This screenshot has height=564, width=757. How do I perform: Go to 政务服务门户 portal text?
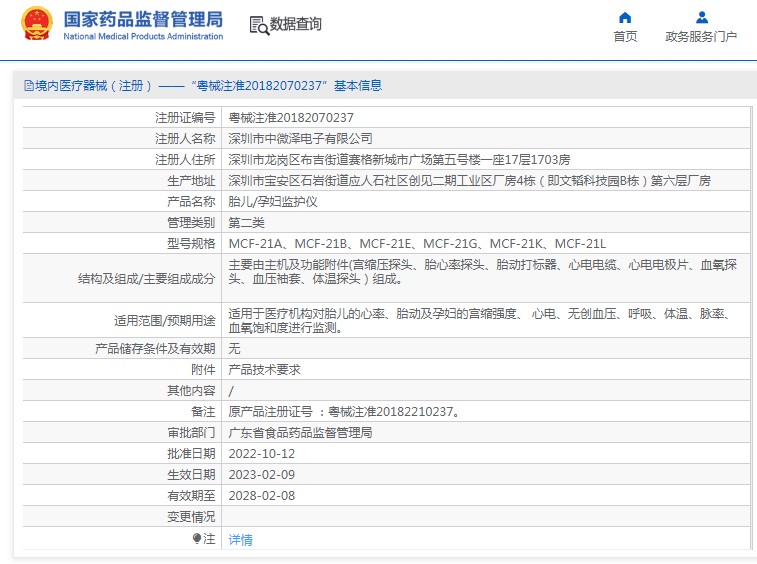tap(701, 37)
